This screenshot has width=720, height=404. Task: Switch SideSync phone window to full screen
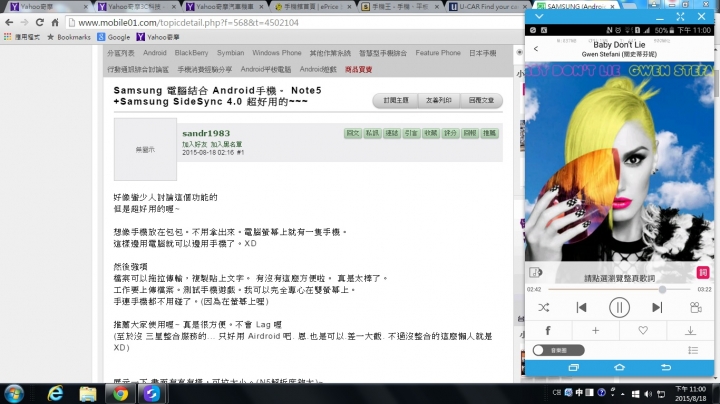pyautogui.click(x=681, y=17)
